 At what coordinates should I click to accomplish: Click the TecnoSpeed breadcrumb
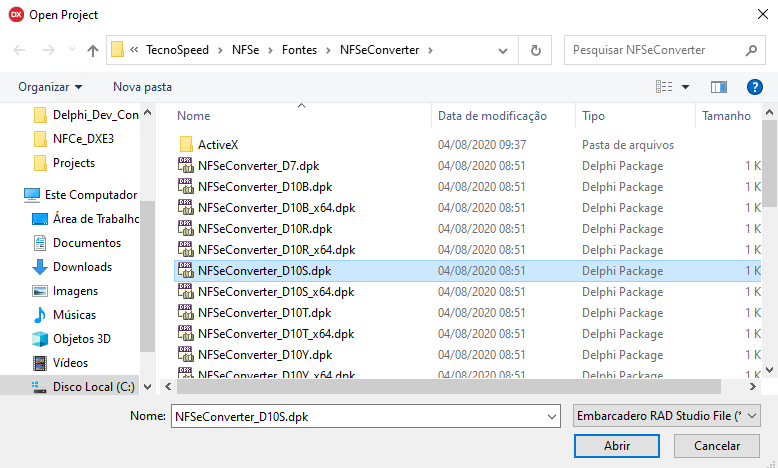pyautogui.click(x=177, y=50)
